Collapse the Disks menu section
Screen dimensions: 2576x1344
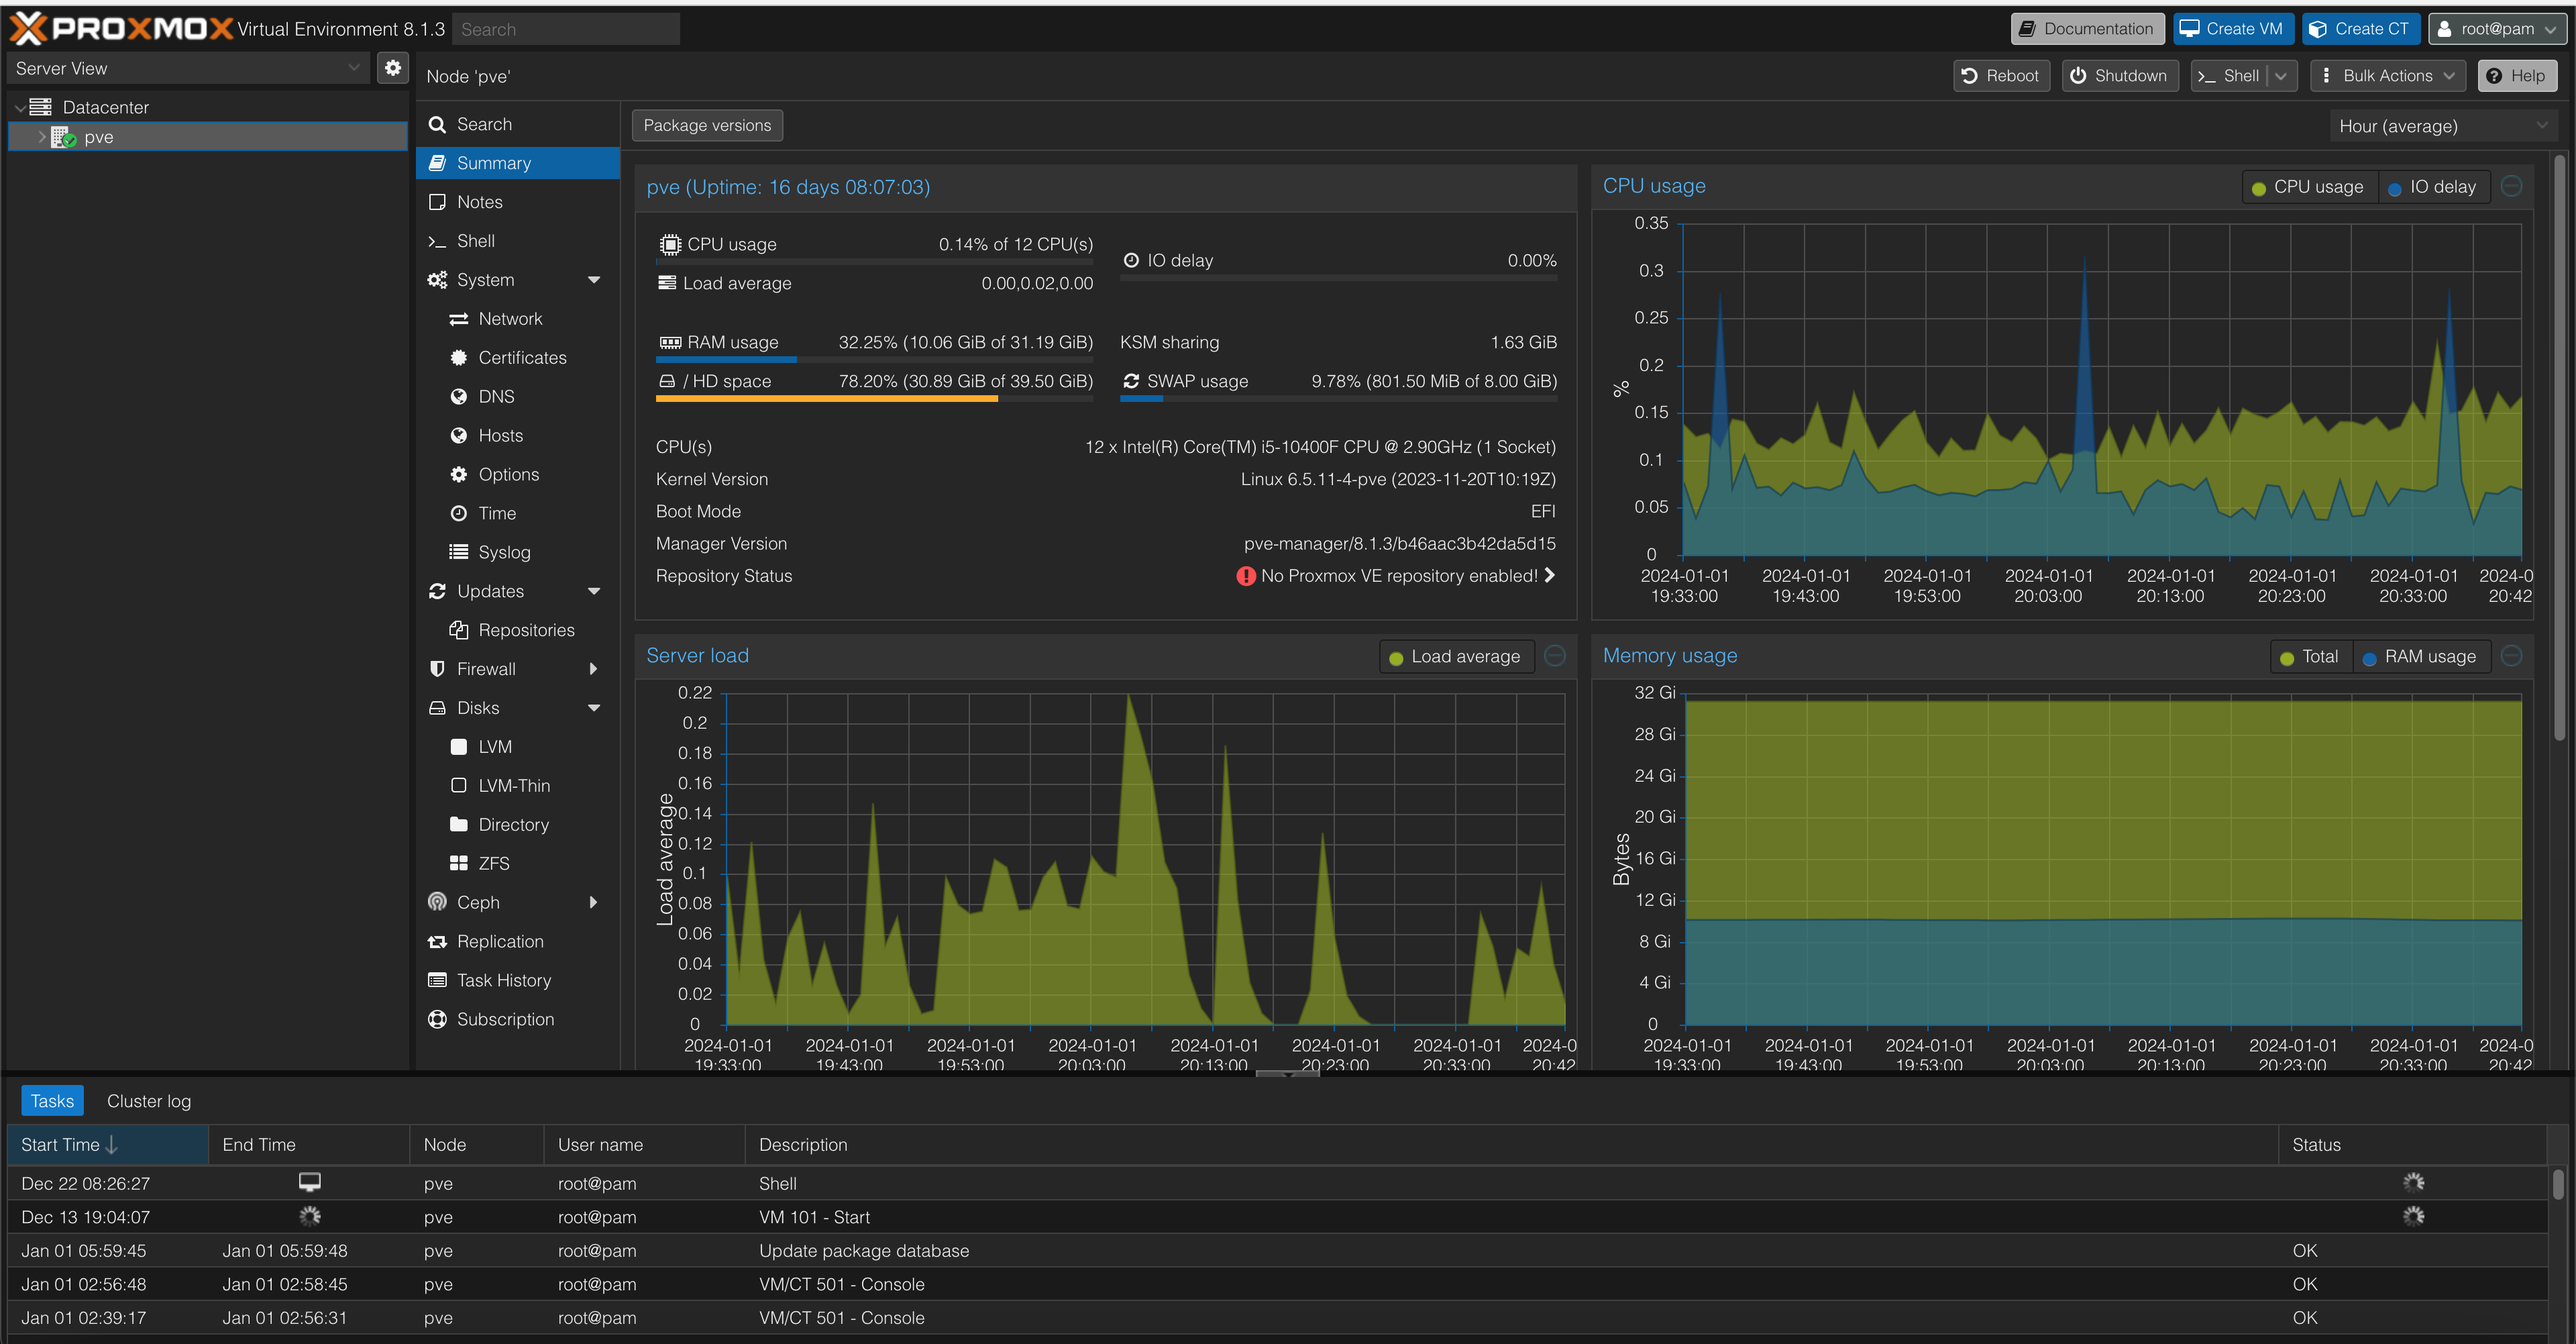click(594, 708)
